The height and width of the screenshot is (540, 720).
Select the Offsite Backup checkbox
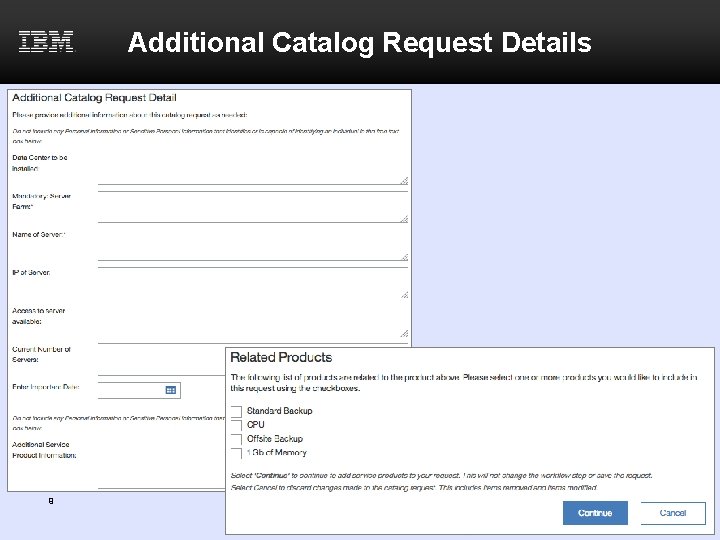pyautogui.click(x=236, y=439)
